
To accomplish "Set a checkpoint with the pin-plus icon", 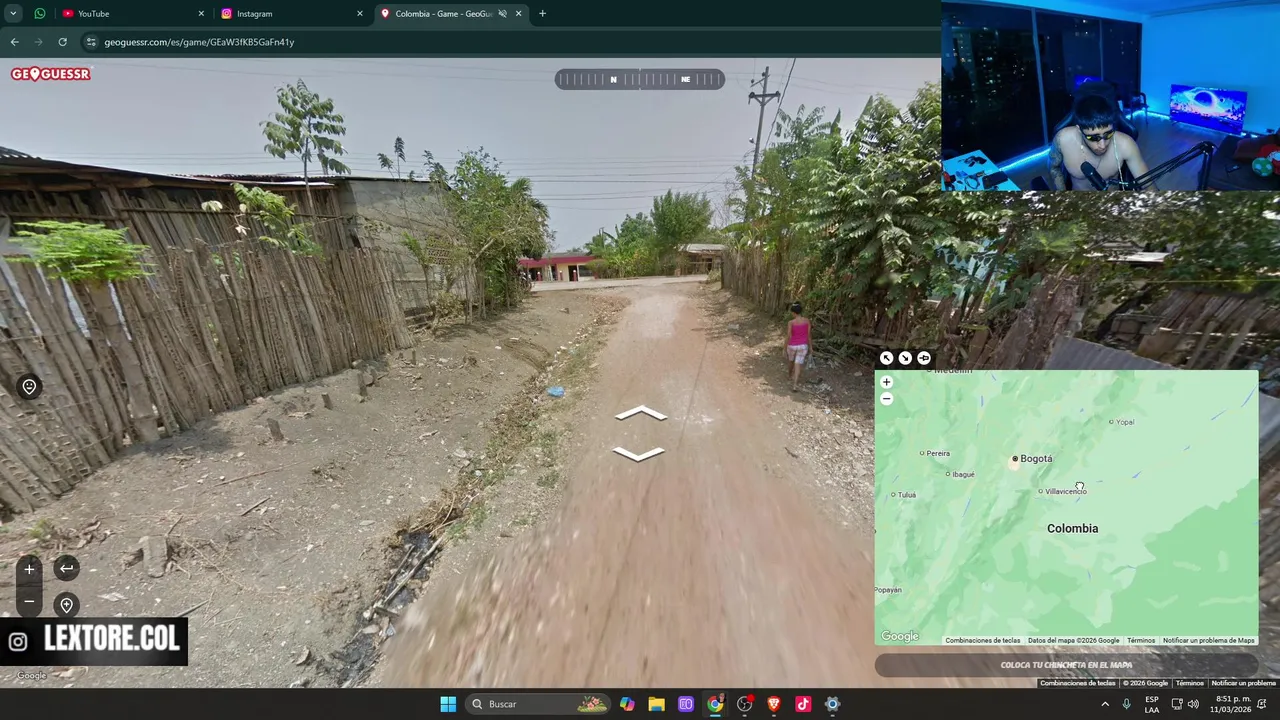I will (66, 605).
